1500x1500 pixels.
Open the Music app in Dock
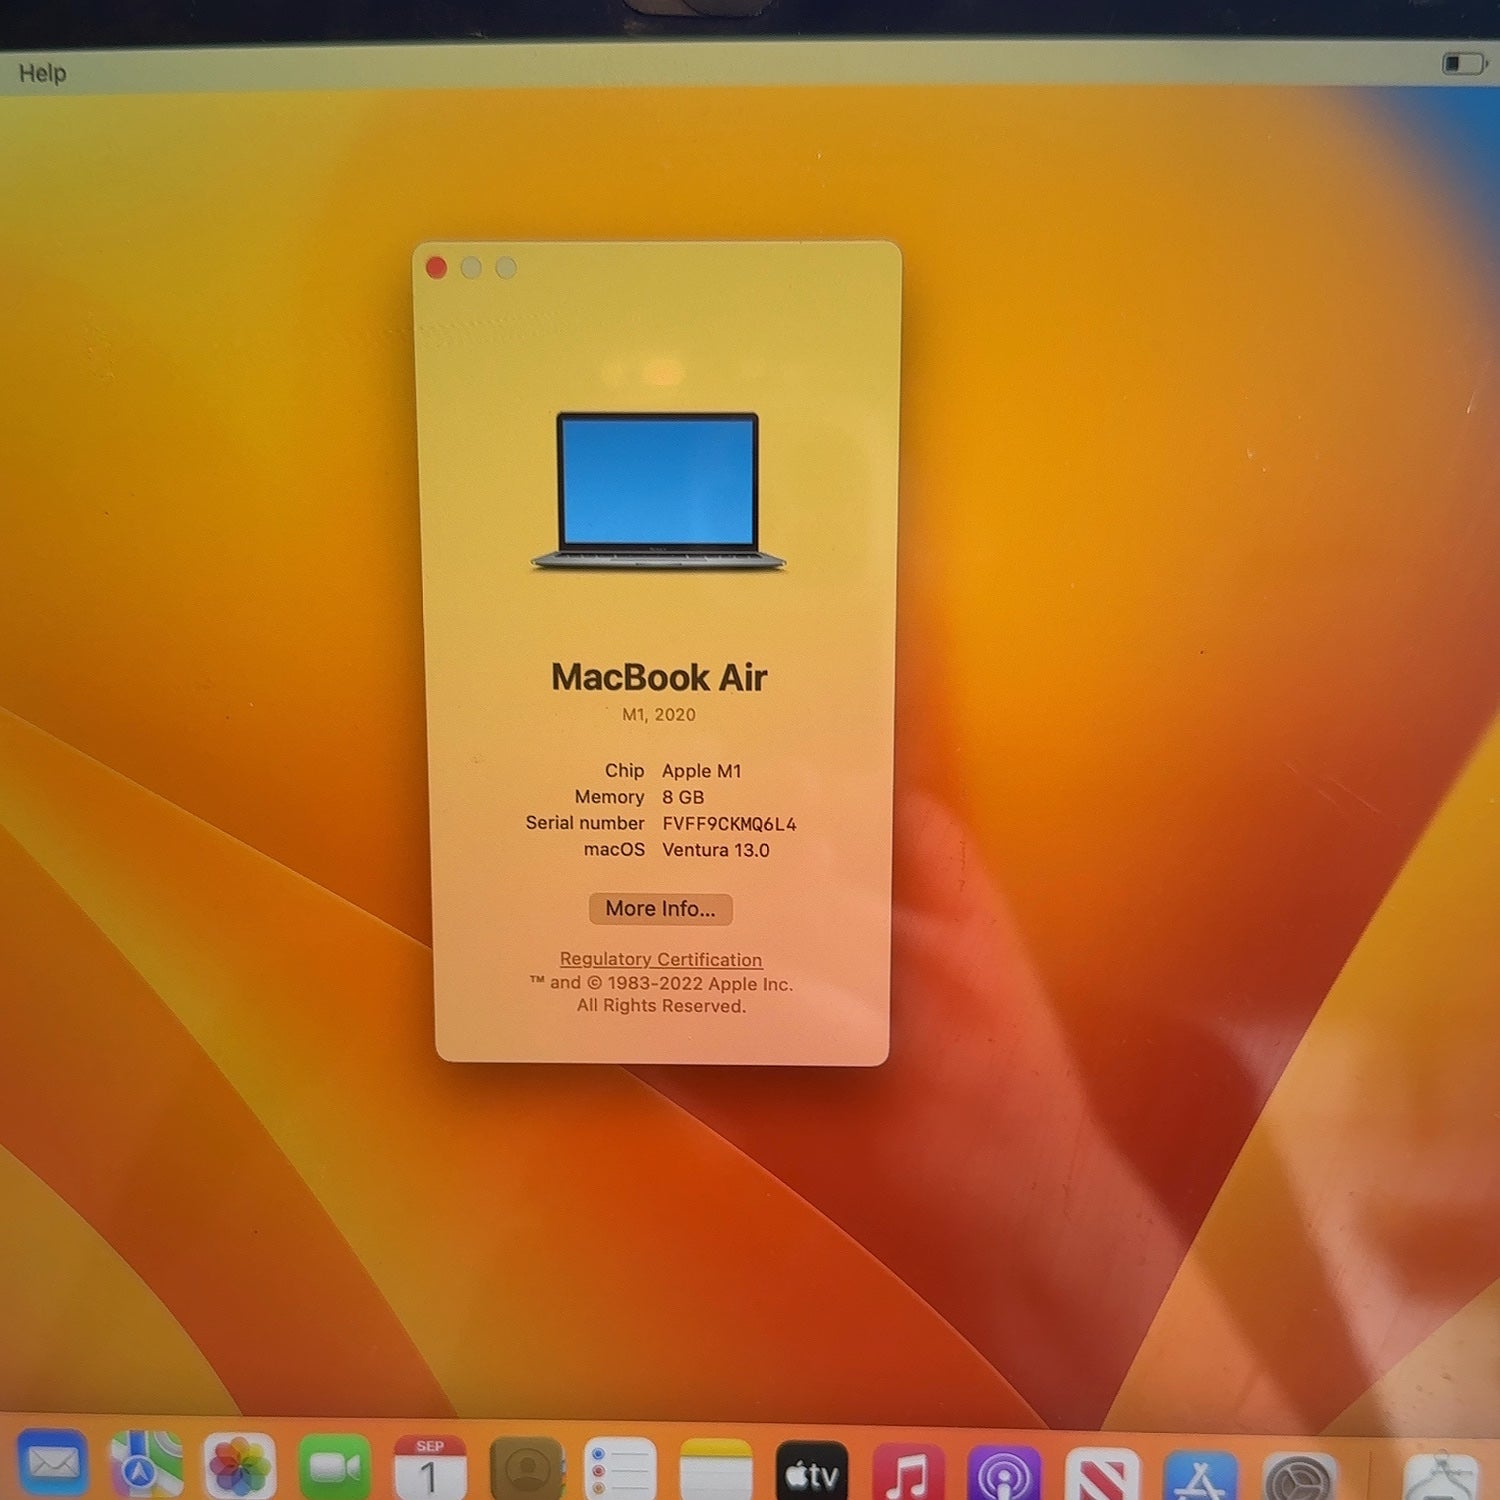click(908, 1472)
